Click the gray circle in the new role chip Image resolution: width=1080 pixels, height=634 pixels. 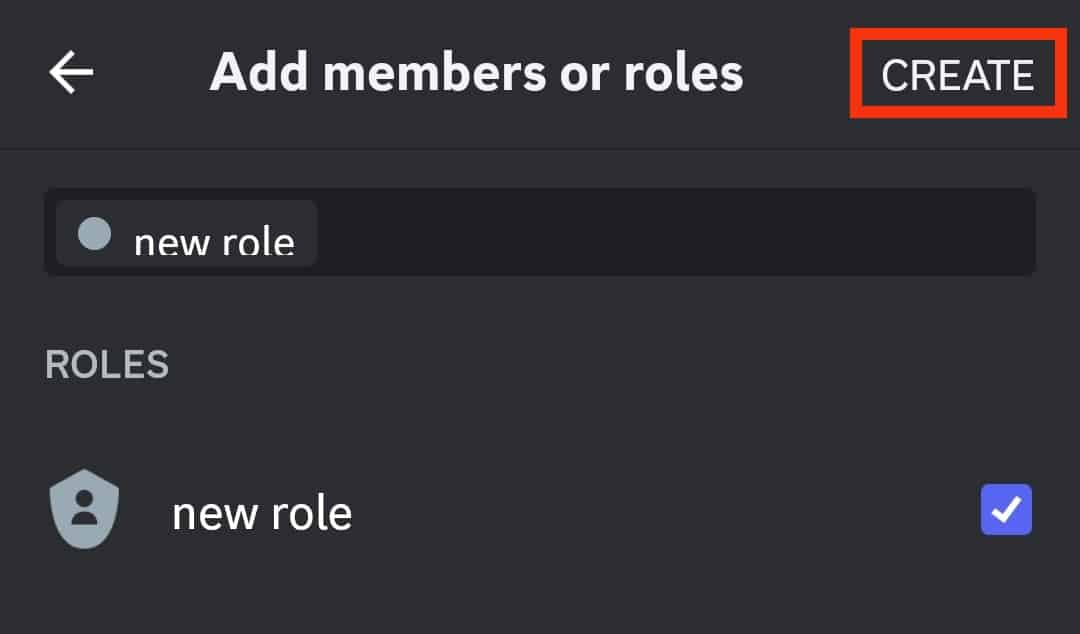click(94, 233)
